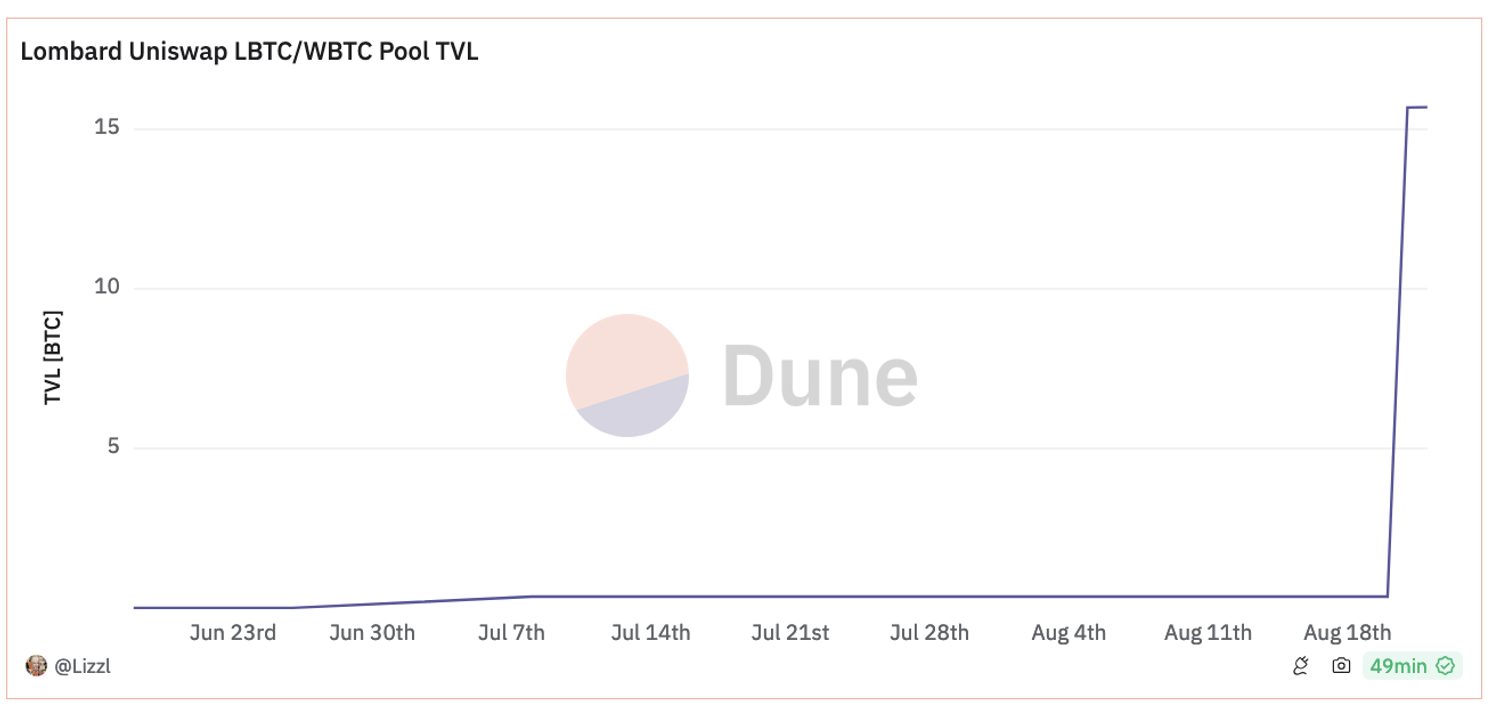Click the Jun 23rd x-axis label
The height and width of the screenshot is (727, 1500).
232,633
